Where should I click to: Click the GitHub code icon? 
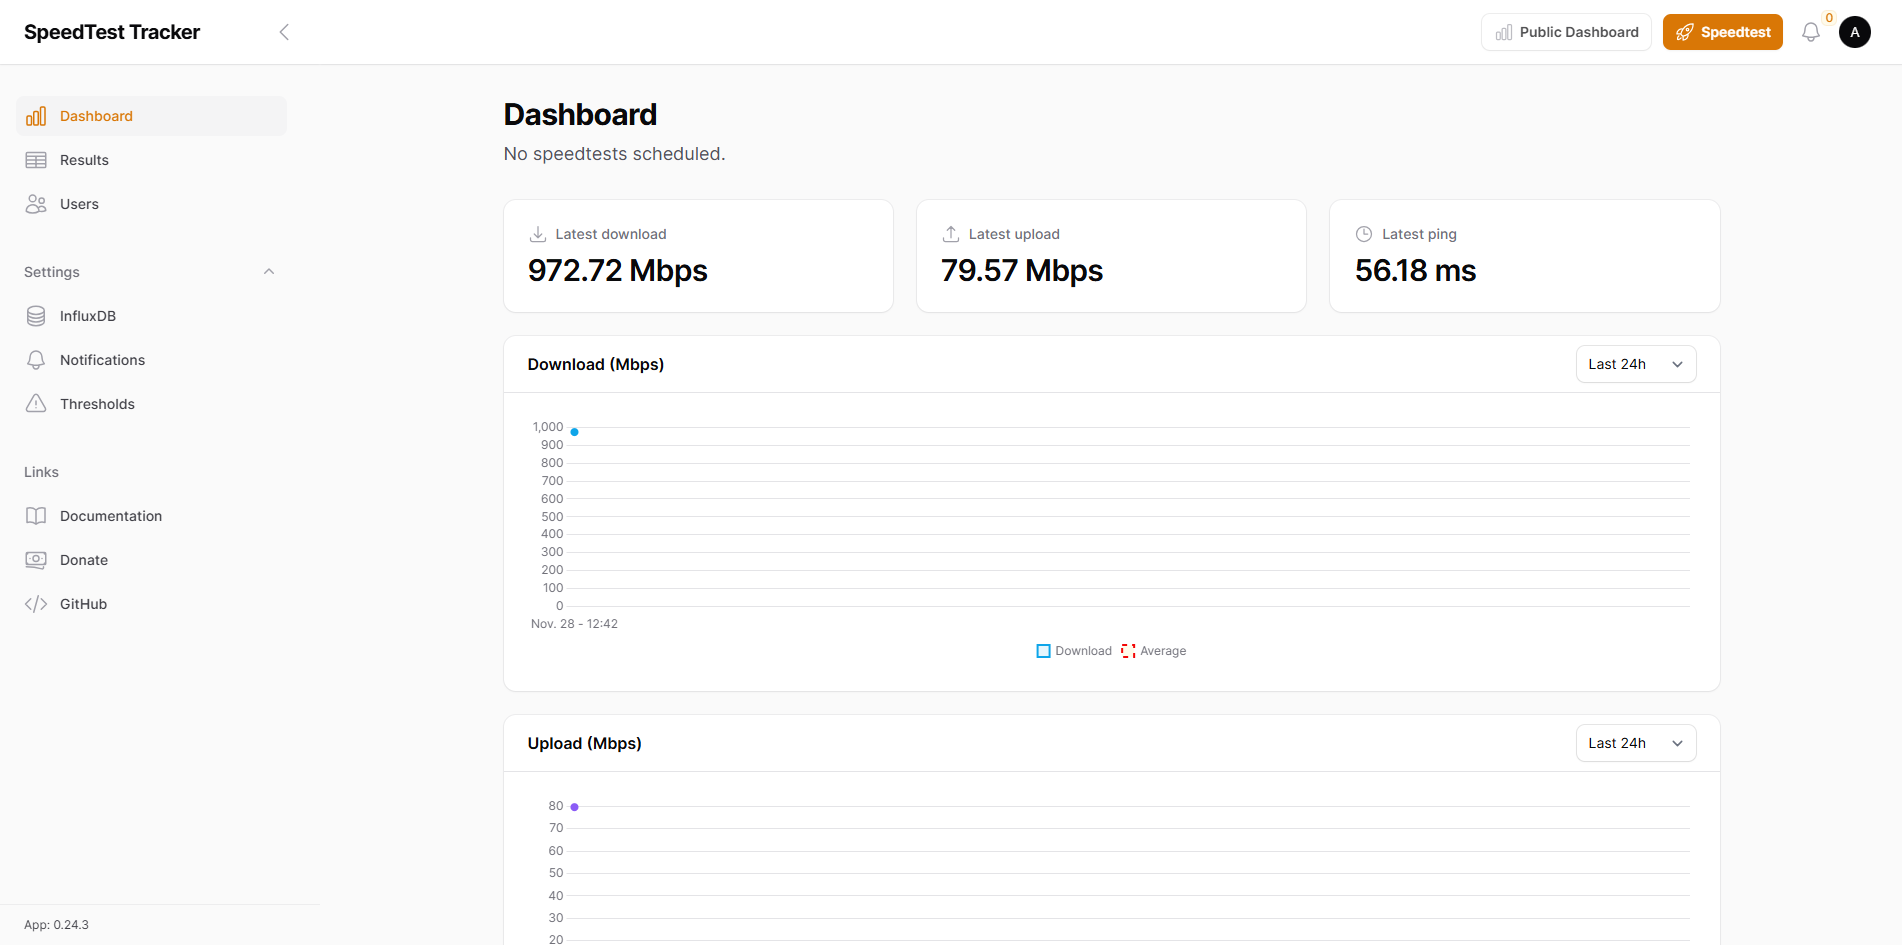[36, 603]
